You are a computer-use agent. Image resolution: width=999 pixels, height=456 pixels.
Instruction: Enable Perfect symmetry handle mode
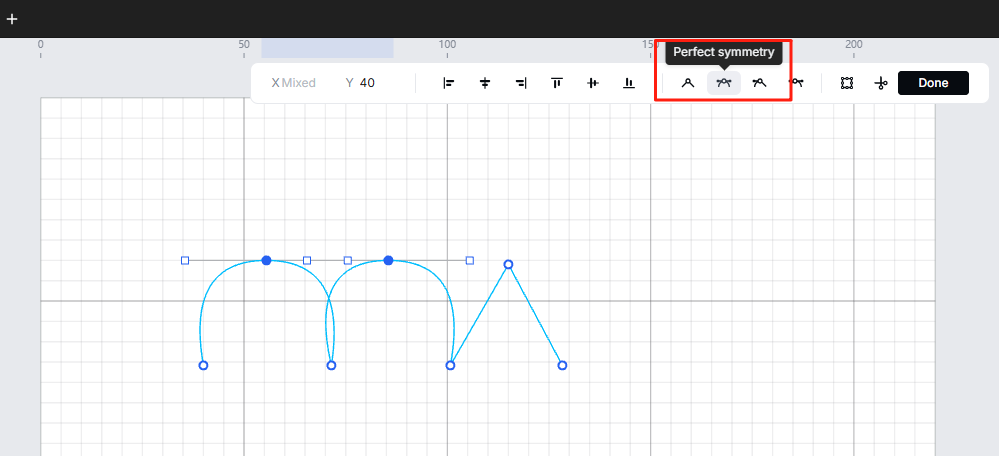coord(724,83)
